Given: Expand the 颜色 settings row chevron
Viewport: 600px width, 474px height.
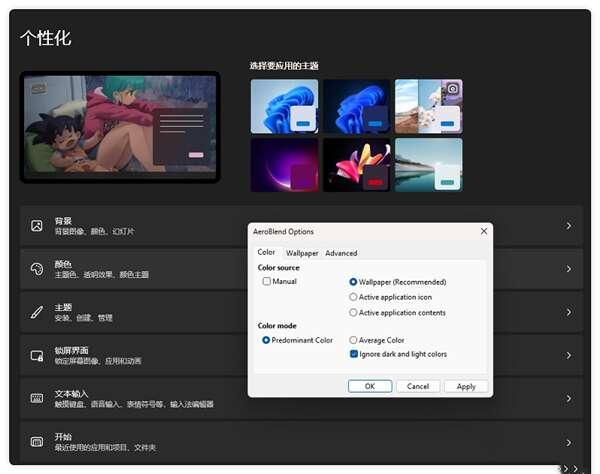Looking at the screenshot, I should click(x=569, y=269).
